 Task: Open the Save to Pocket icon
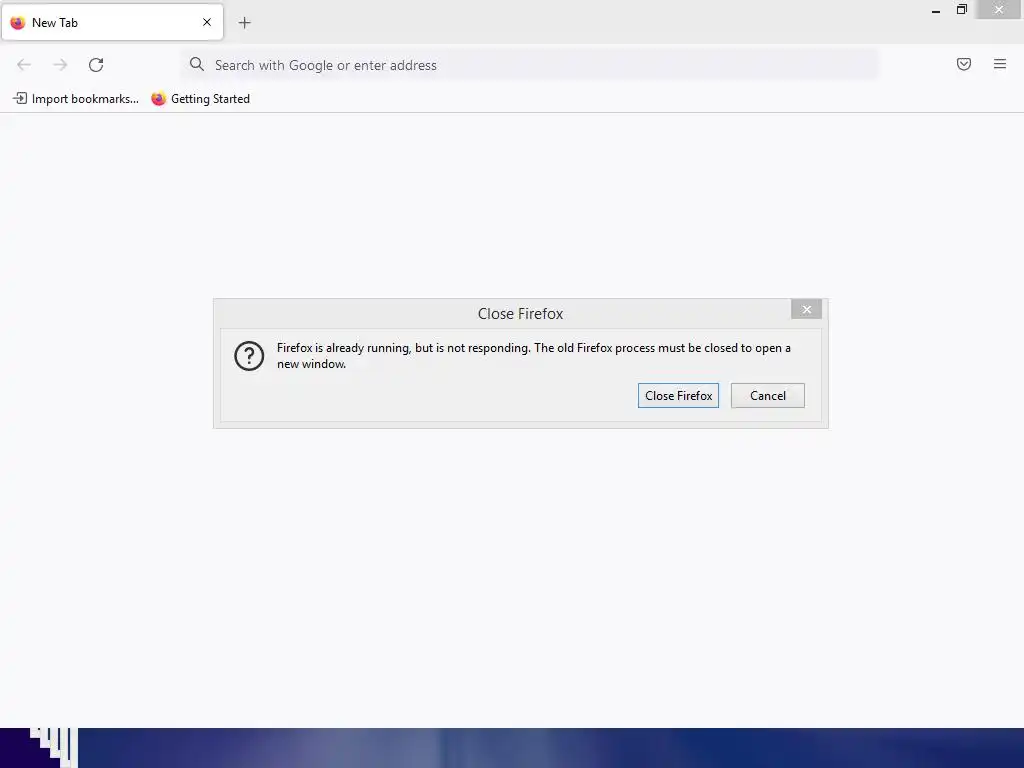pos(964,64)
